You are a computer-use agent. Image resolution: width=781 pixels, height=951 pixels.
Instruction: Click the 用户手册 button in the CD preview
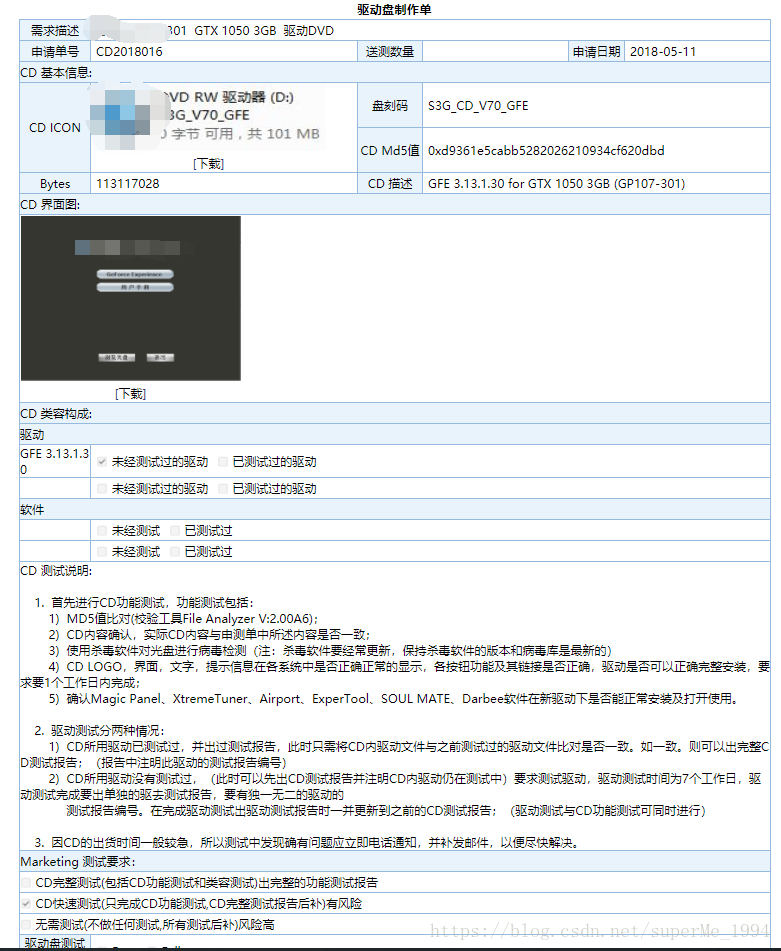coord(135,287)
